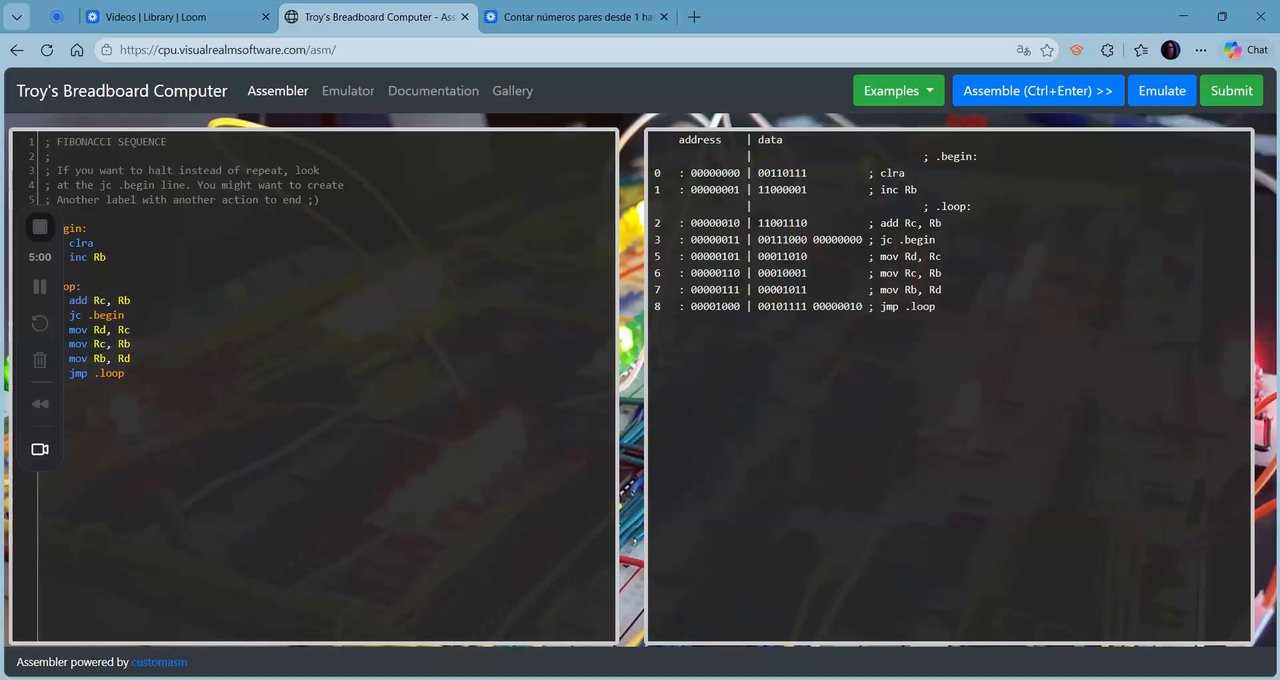Viewport: 1280px width, 680px height.
Task: Click output data 11000001 for inc Rb
Action: coord(782,190)
